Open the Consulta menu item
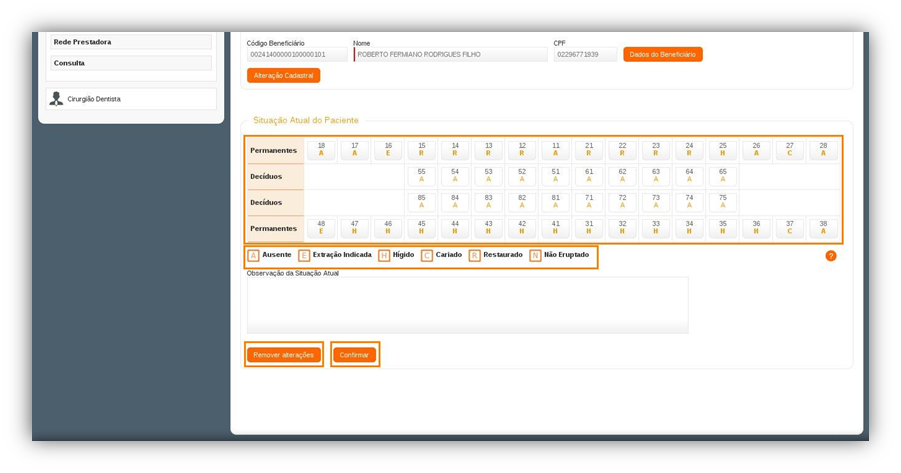901x473 pixels. (131, 63)
